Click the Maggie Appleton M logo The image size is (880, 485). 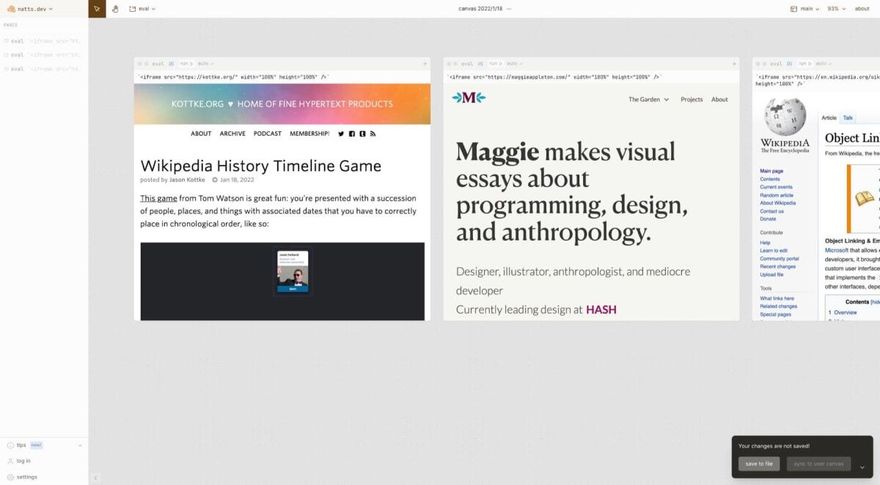(x=469, y=98)
